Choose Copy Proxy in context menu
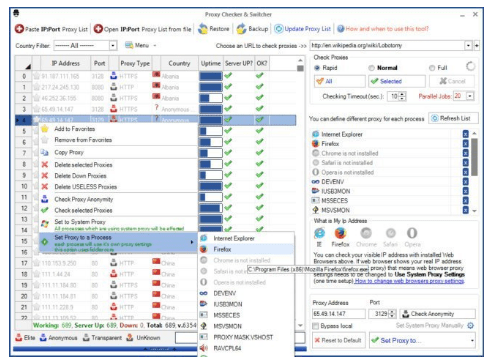This screenshot has width=491, height=364. 118,152
